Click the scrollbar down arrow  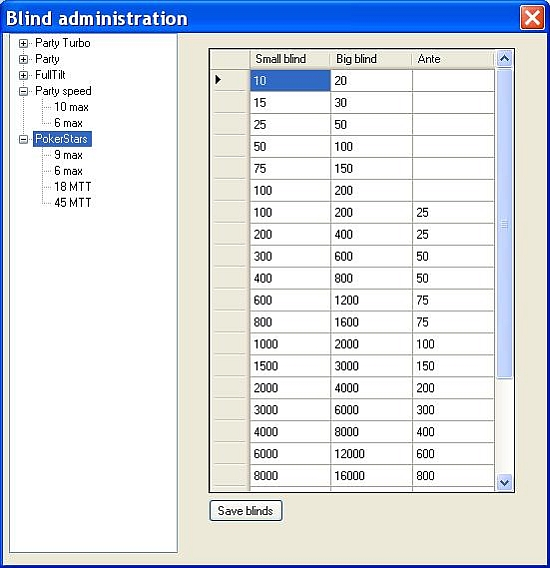(x=504, y=483)
